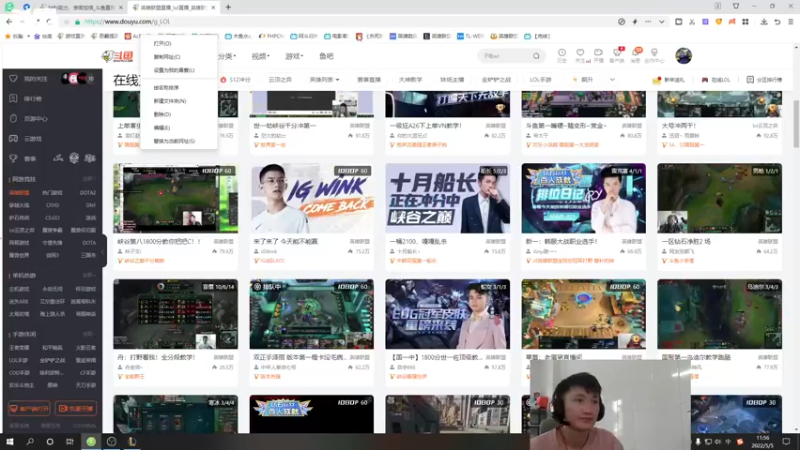Click the 鱼吧 header nav link

point(326,56)
